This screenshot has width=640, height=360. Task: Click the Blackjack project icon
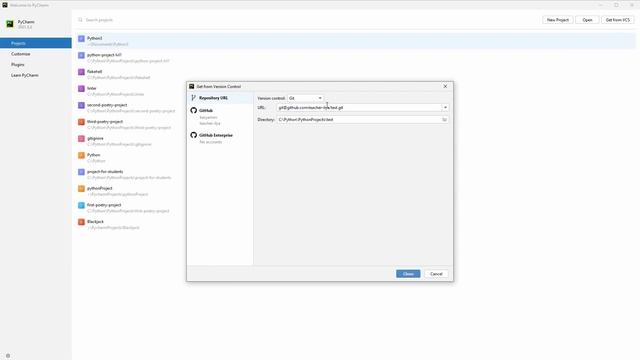(x=81, y=222)
